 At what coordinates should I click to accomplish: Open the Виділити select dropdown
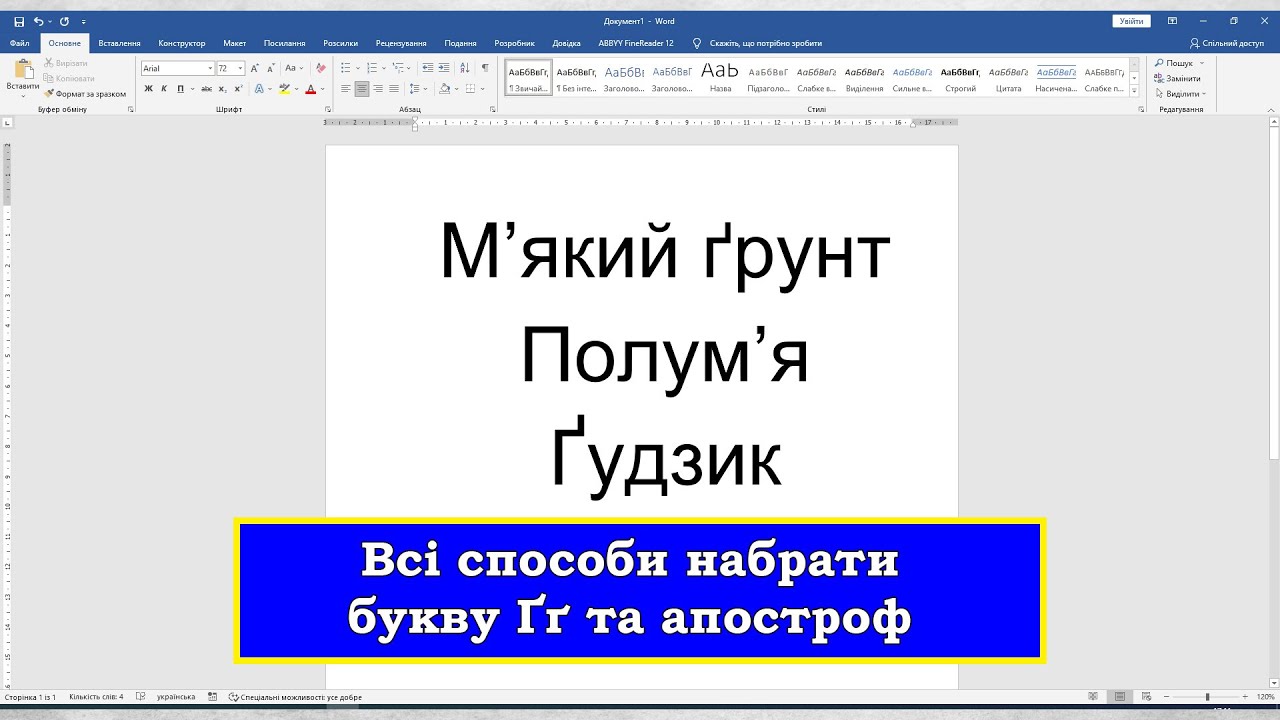(x=1180, y=94)
